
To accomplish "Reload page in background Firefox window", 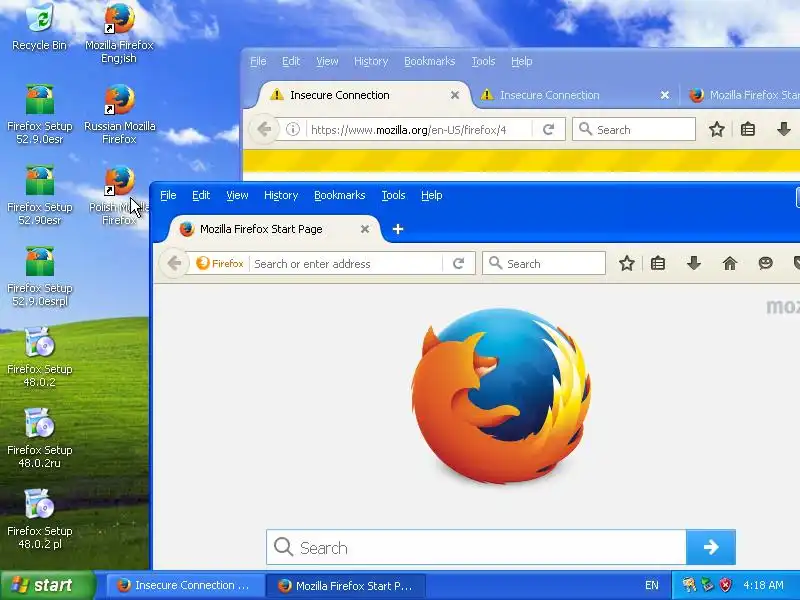I will pyautogui.click(x=548, y=130).
